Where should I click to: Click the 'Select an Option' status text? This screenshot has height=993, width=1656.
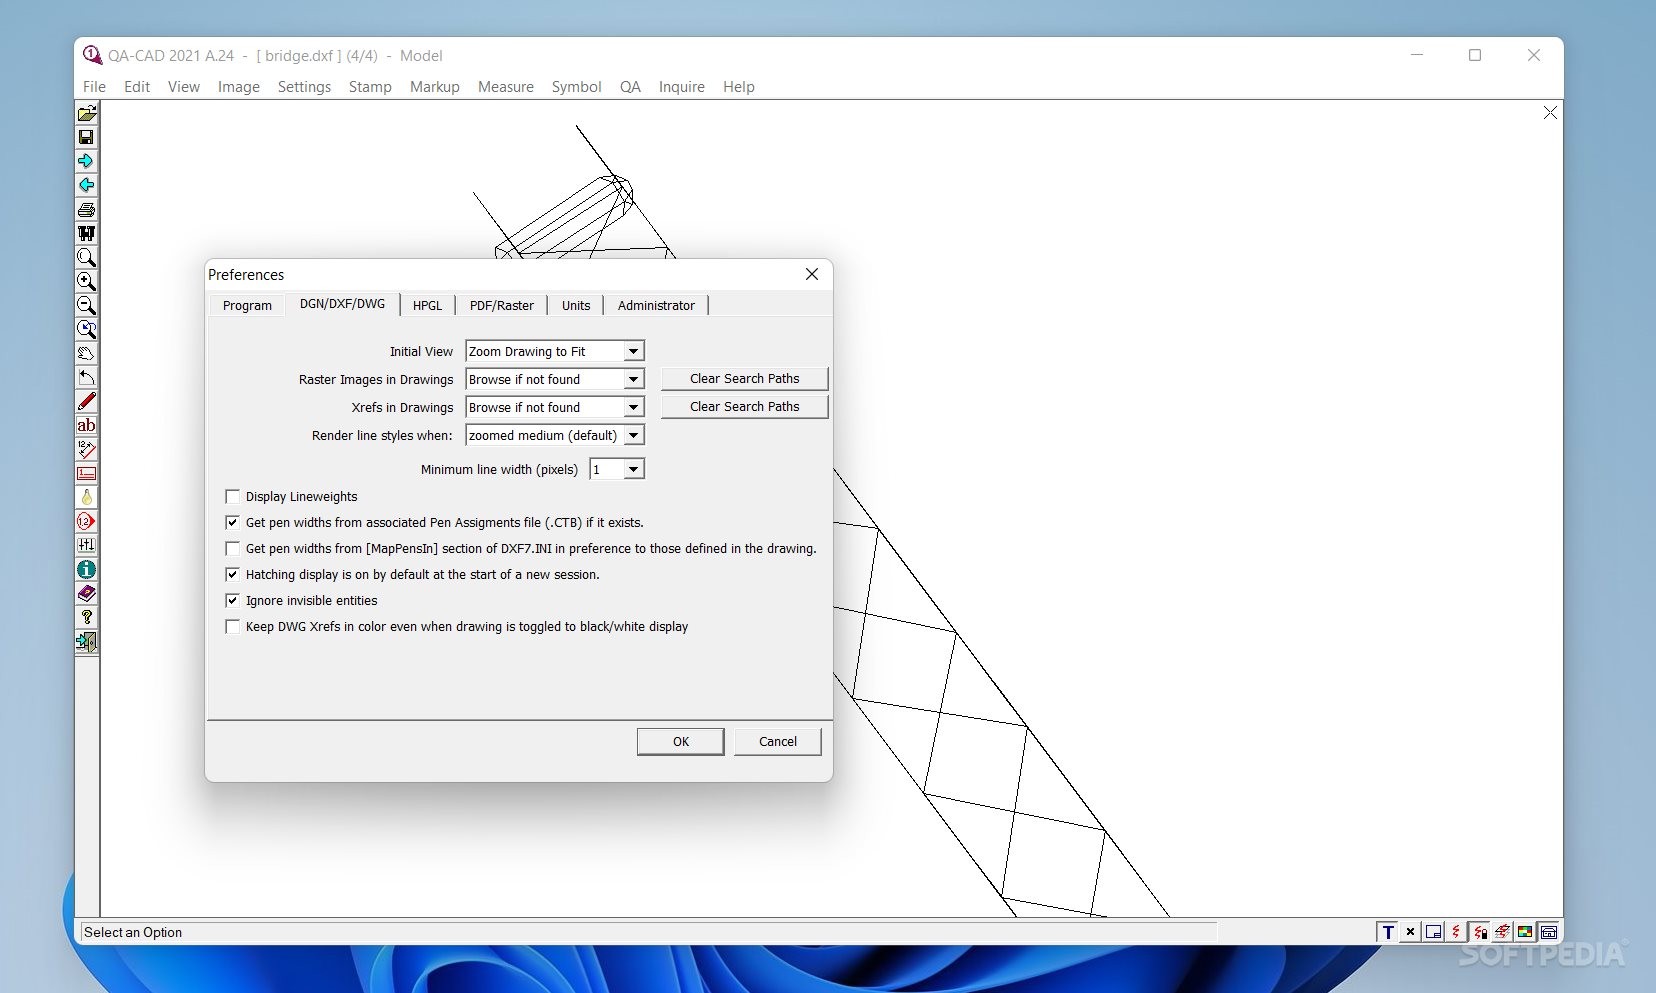133,932
